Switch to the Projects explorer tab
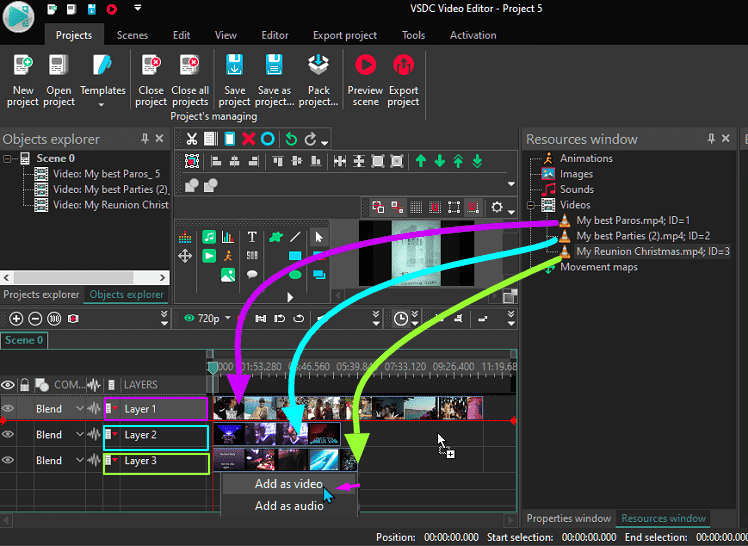748x546 pixels. point(41,294)
